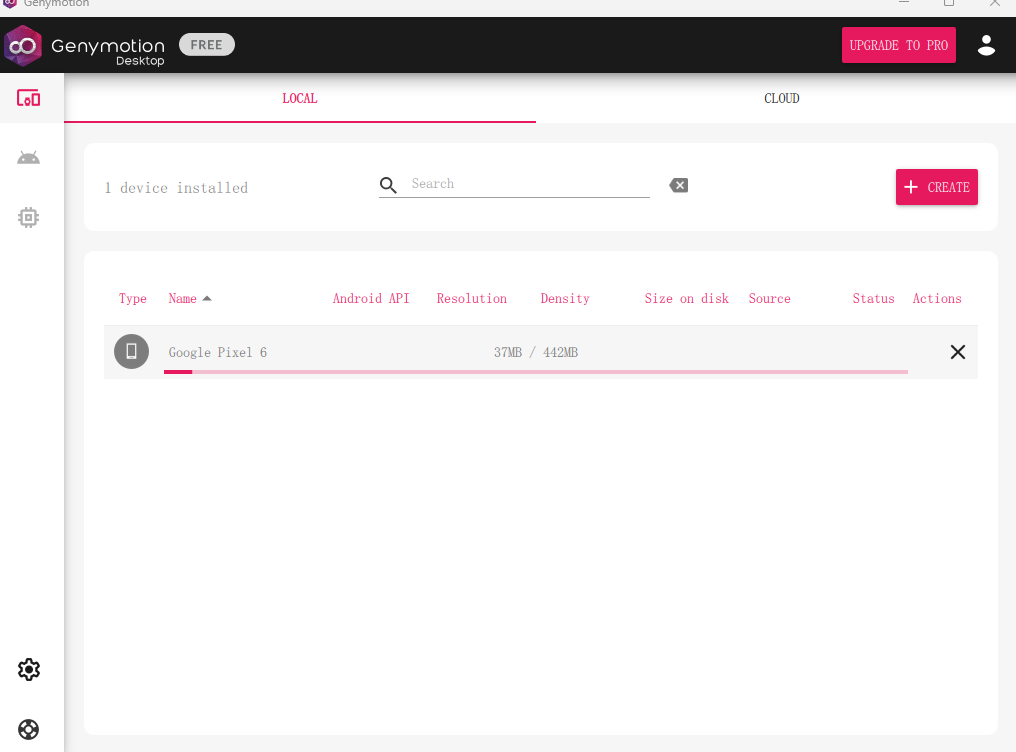Screen dimensions: 1016x752
Task: Open the devices view in sidebar
Action: tap(29, 98)
